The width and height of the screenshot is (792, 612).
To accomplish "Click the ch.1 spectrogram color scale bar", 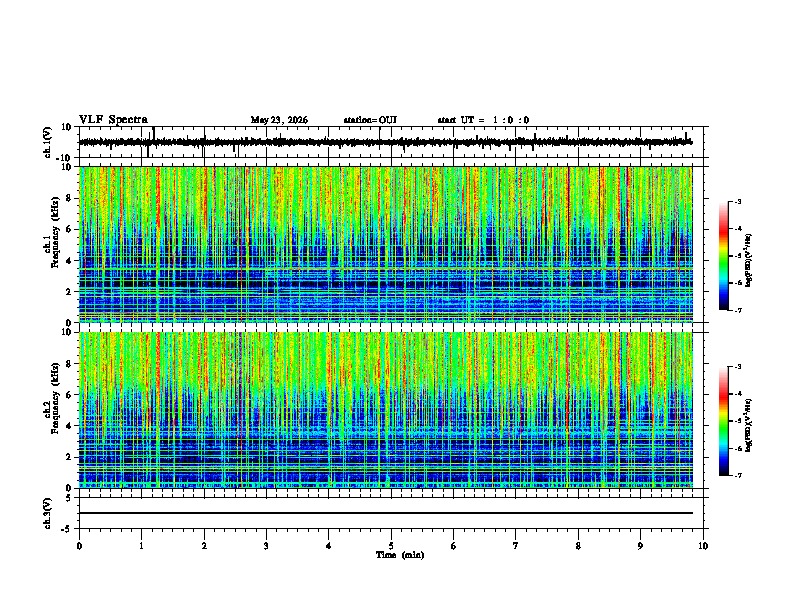I will tap(723, 256).
